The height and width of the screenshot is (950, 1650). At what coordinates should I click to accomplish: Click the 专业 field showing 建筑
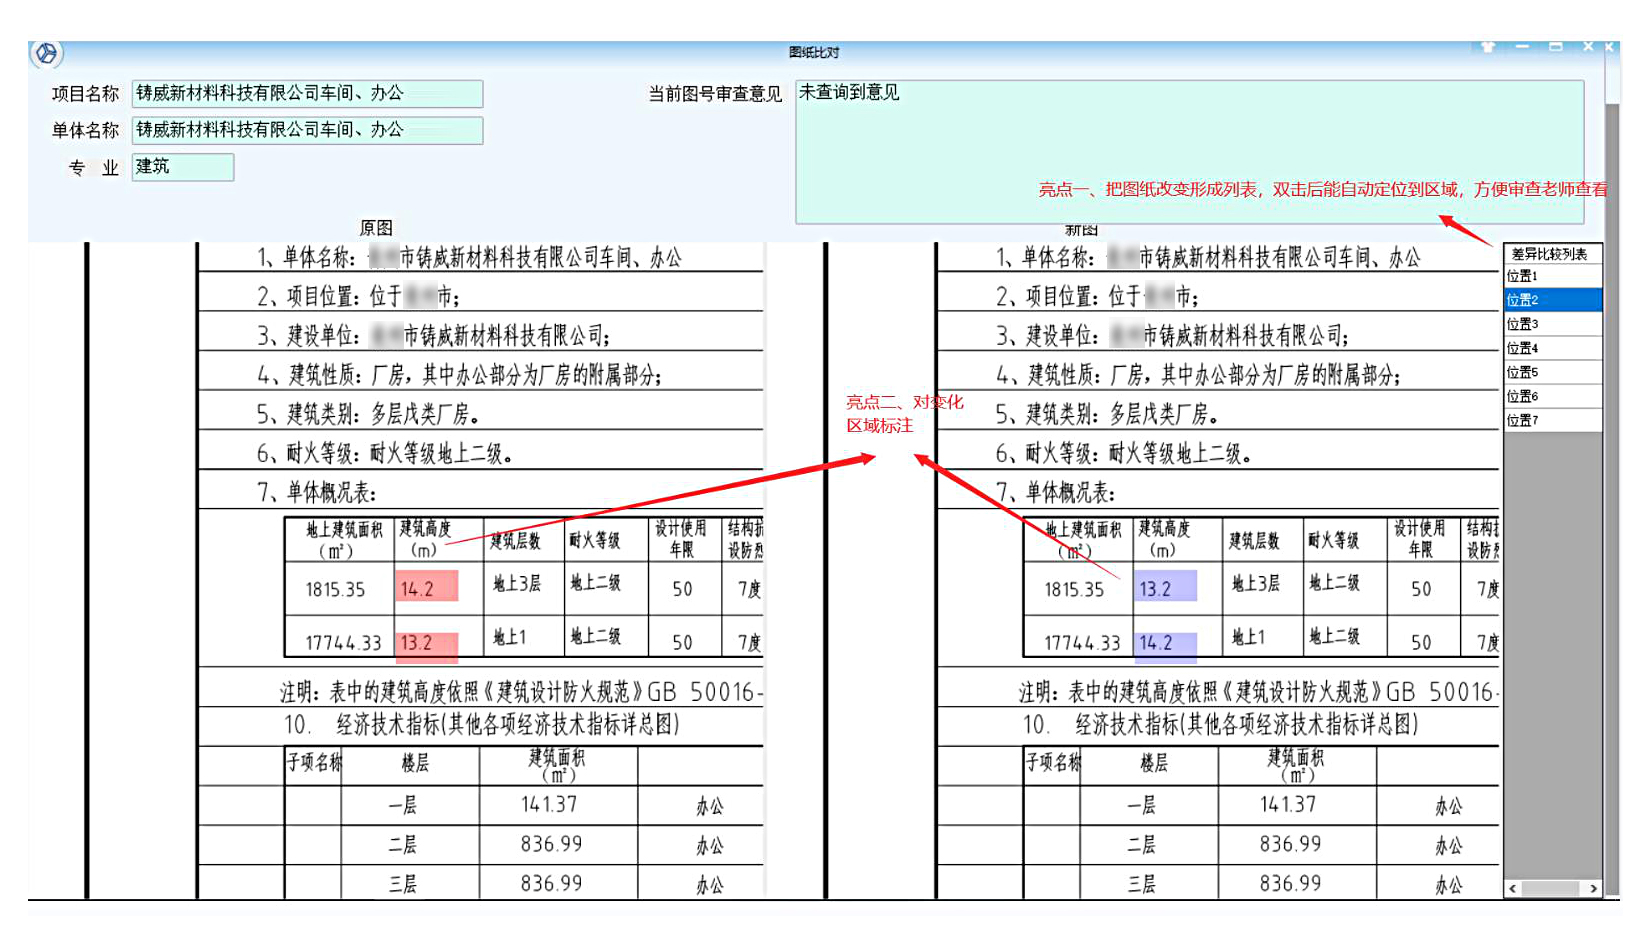point(182,167)
